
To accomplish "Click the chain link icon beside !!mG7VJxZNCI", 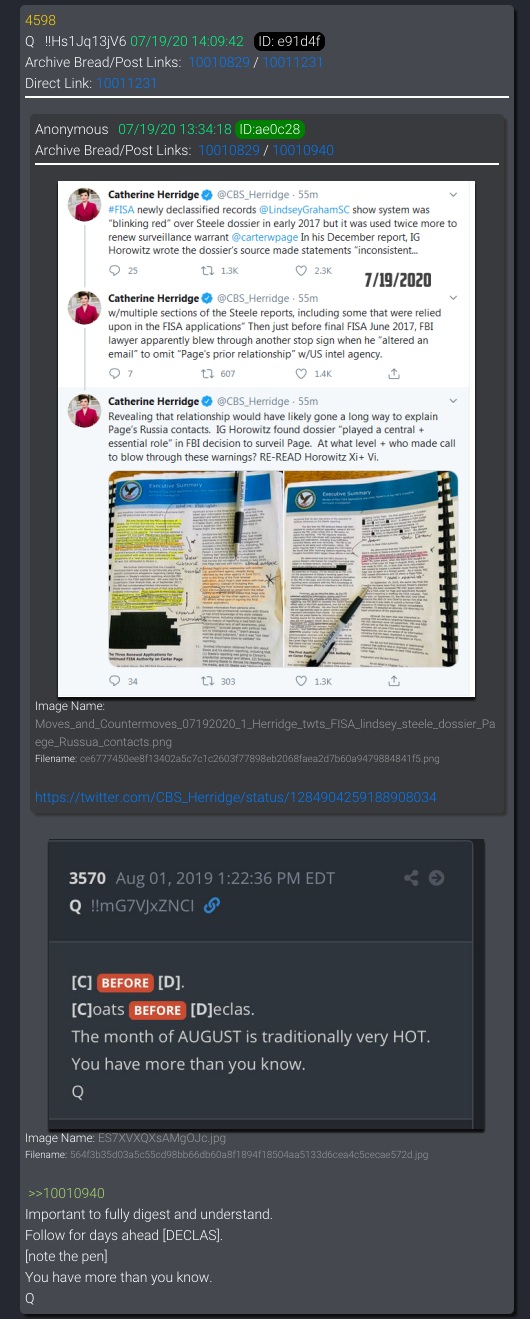I will (x=211, y=905).
